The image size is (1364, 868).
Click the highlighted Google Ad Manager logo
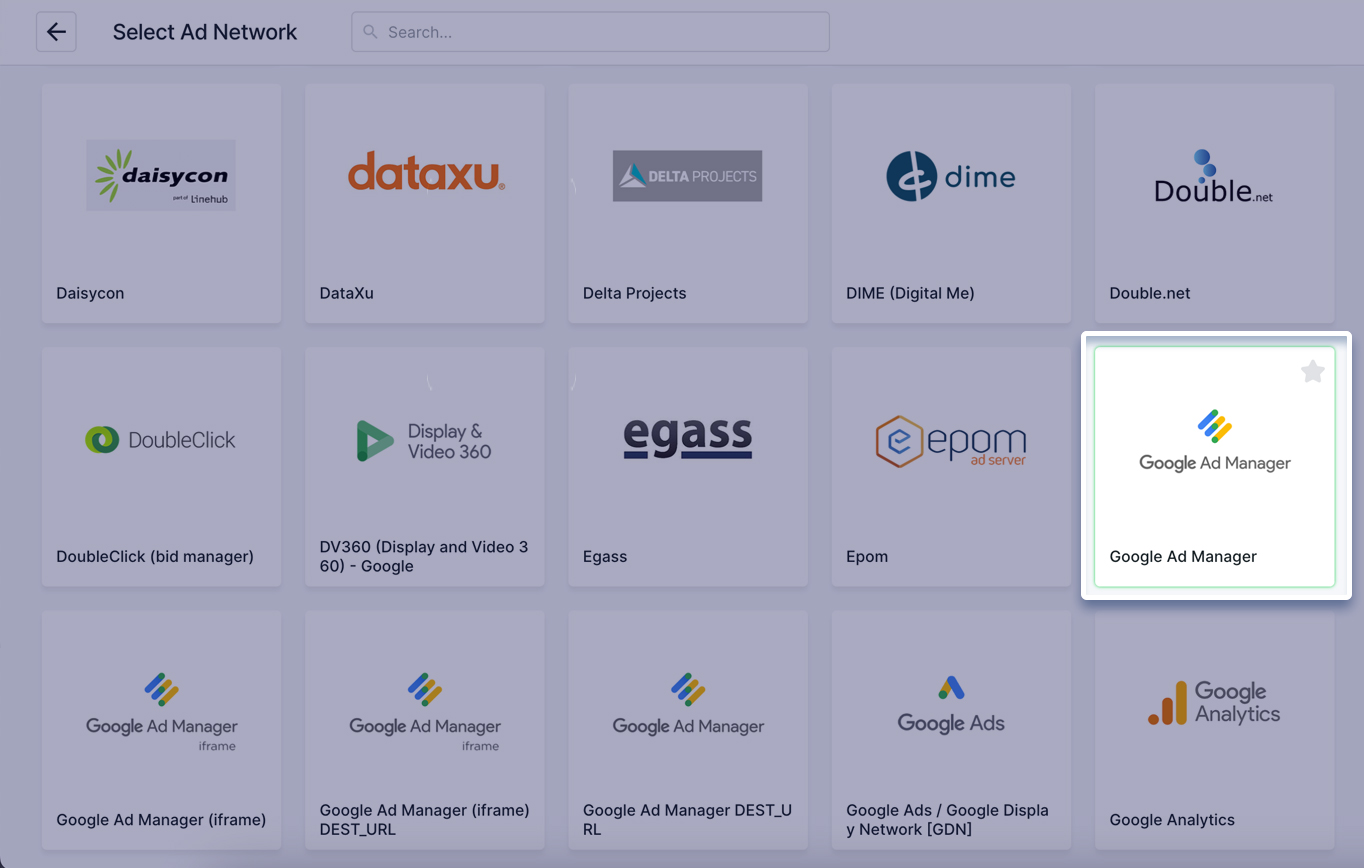click(x=1215, y=441)
